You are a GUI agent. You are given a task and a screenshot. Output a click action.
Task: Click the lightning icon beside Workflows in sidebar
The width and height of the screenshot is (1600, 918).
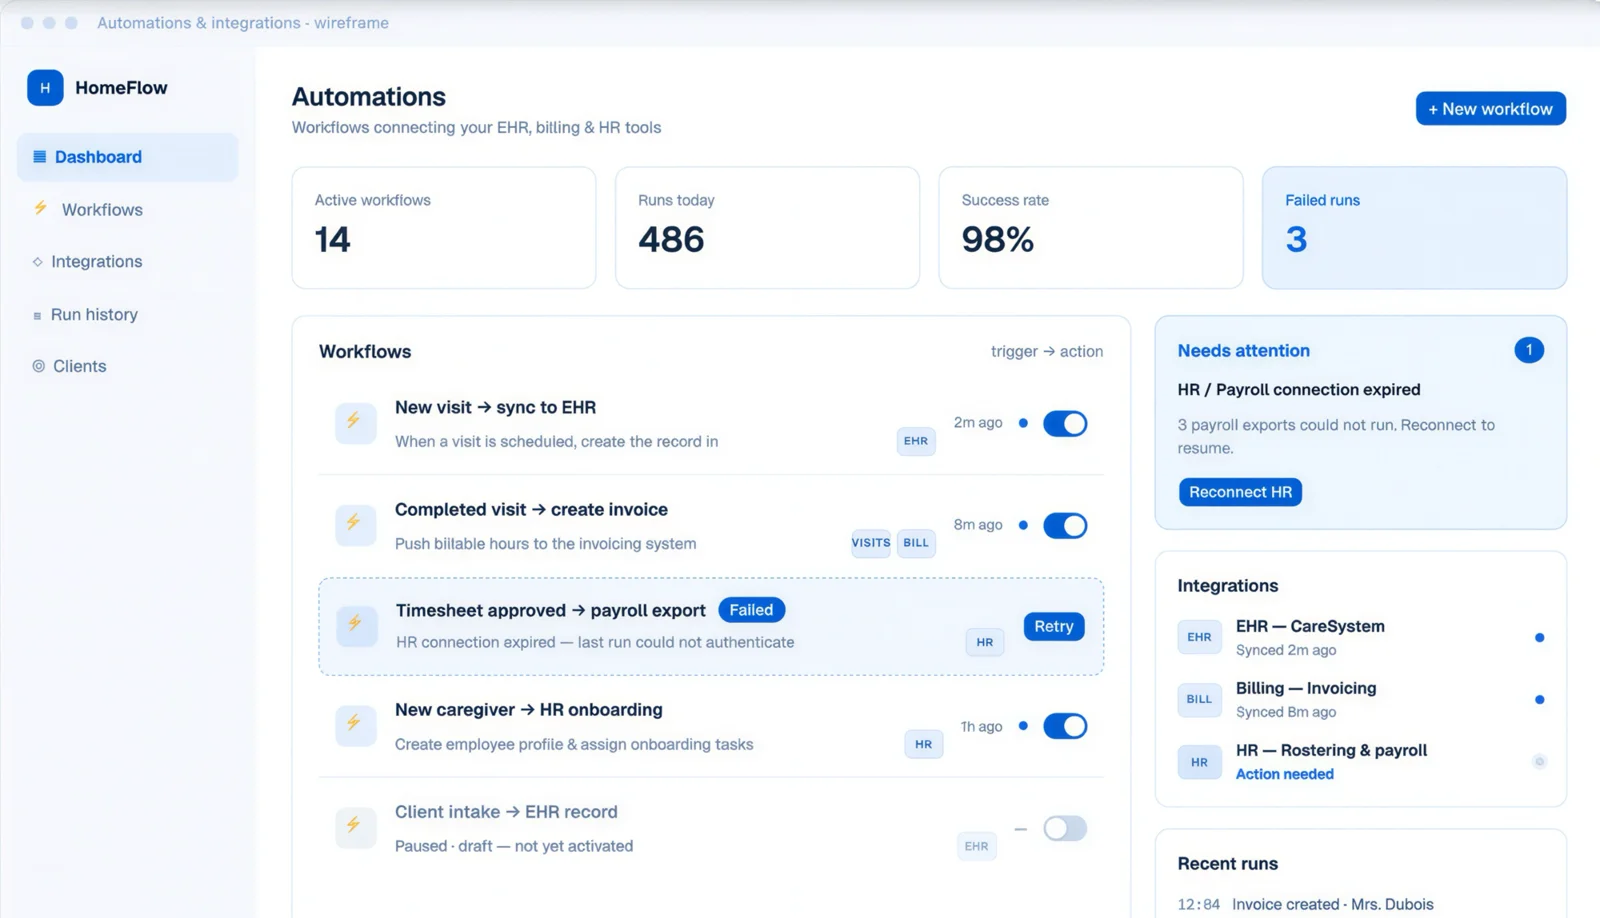coord(41,208)
